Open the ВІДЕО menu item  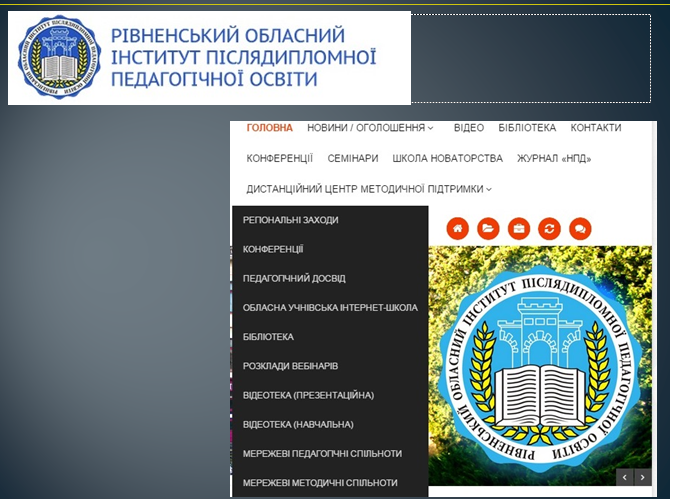coord(469,128)
